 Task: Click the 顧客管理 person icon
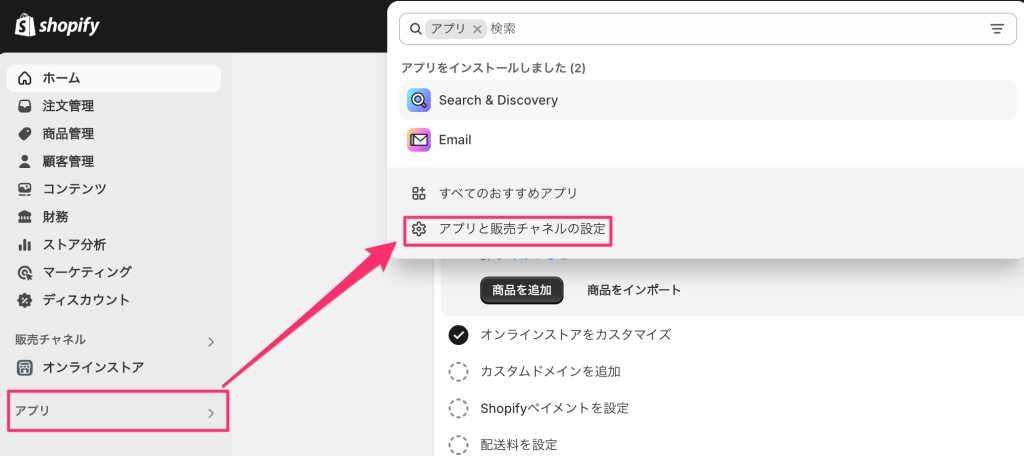25,161
